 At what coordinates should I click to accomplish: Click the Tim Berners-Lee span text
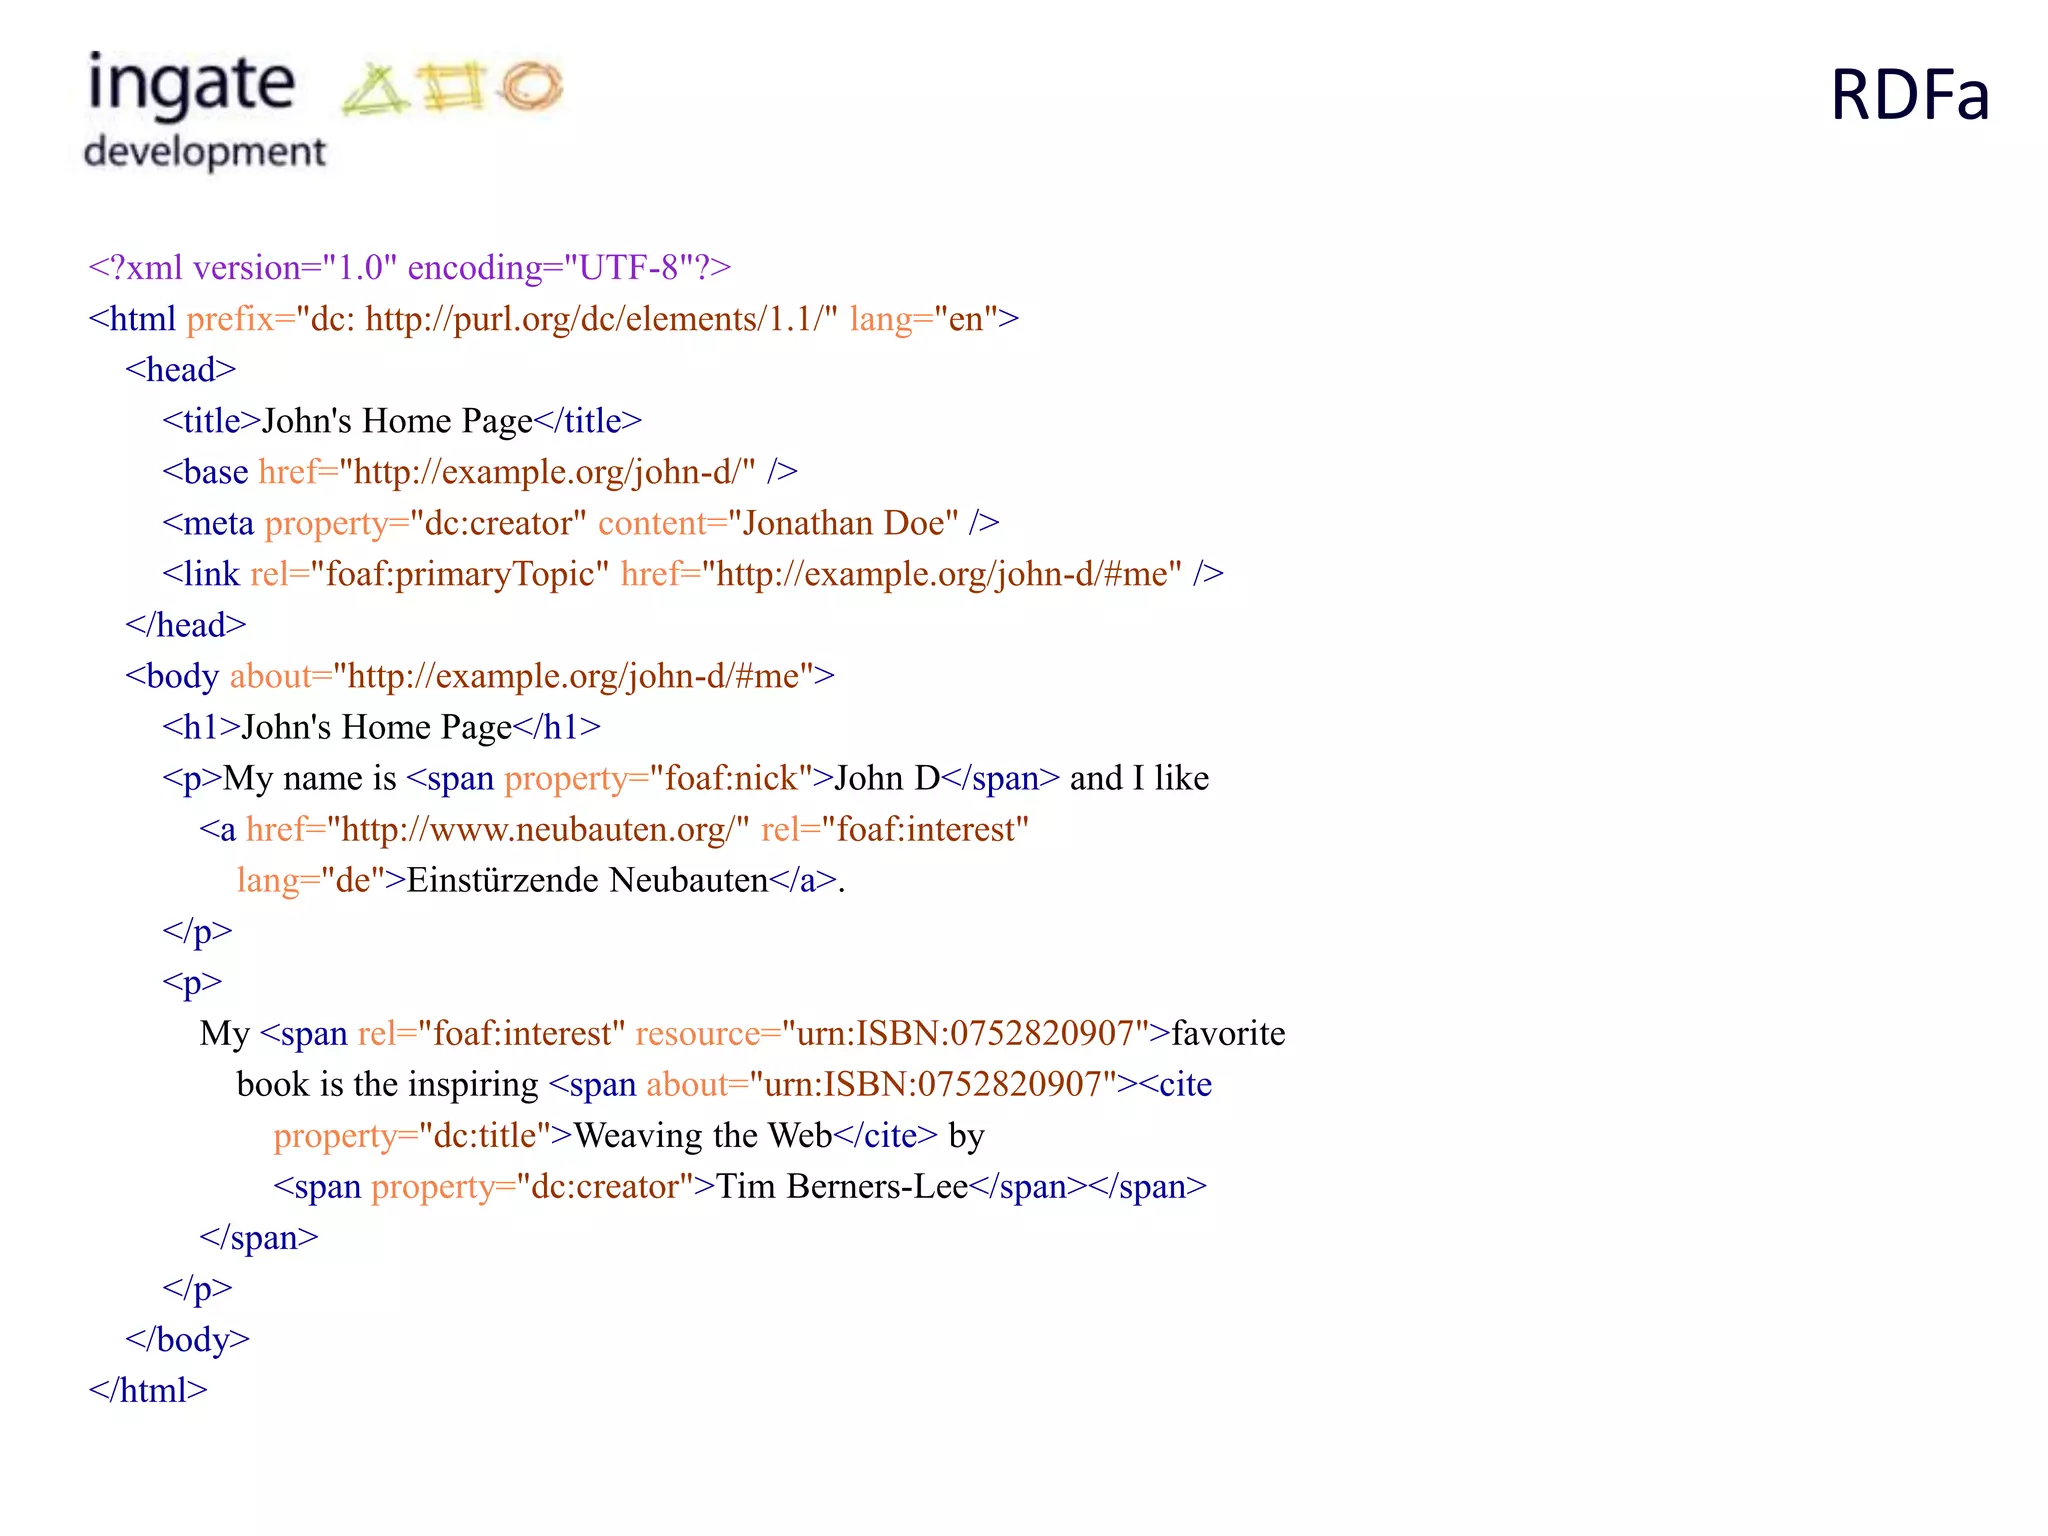842,1186
